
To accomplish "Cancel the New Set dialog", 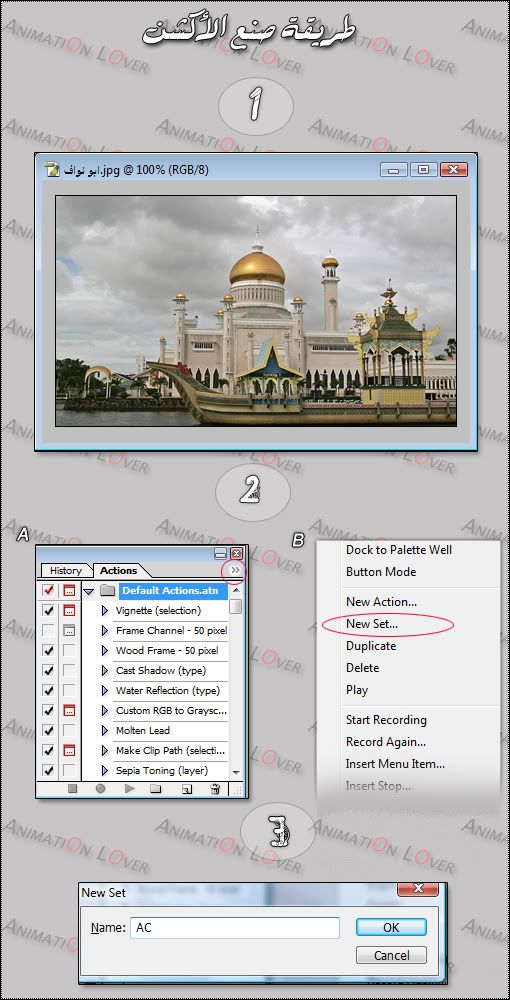I will point(391,955).
